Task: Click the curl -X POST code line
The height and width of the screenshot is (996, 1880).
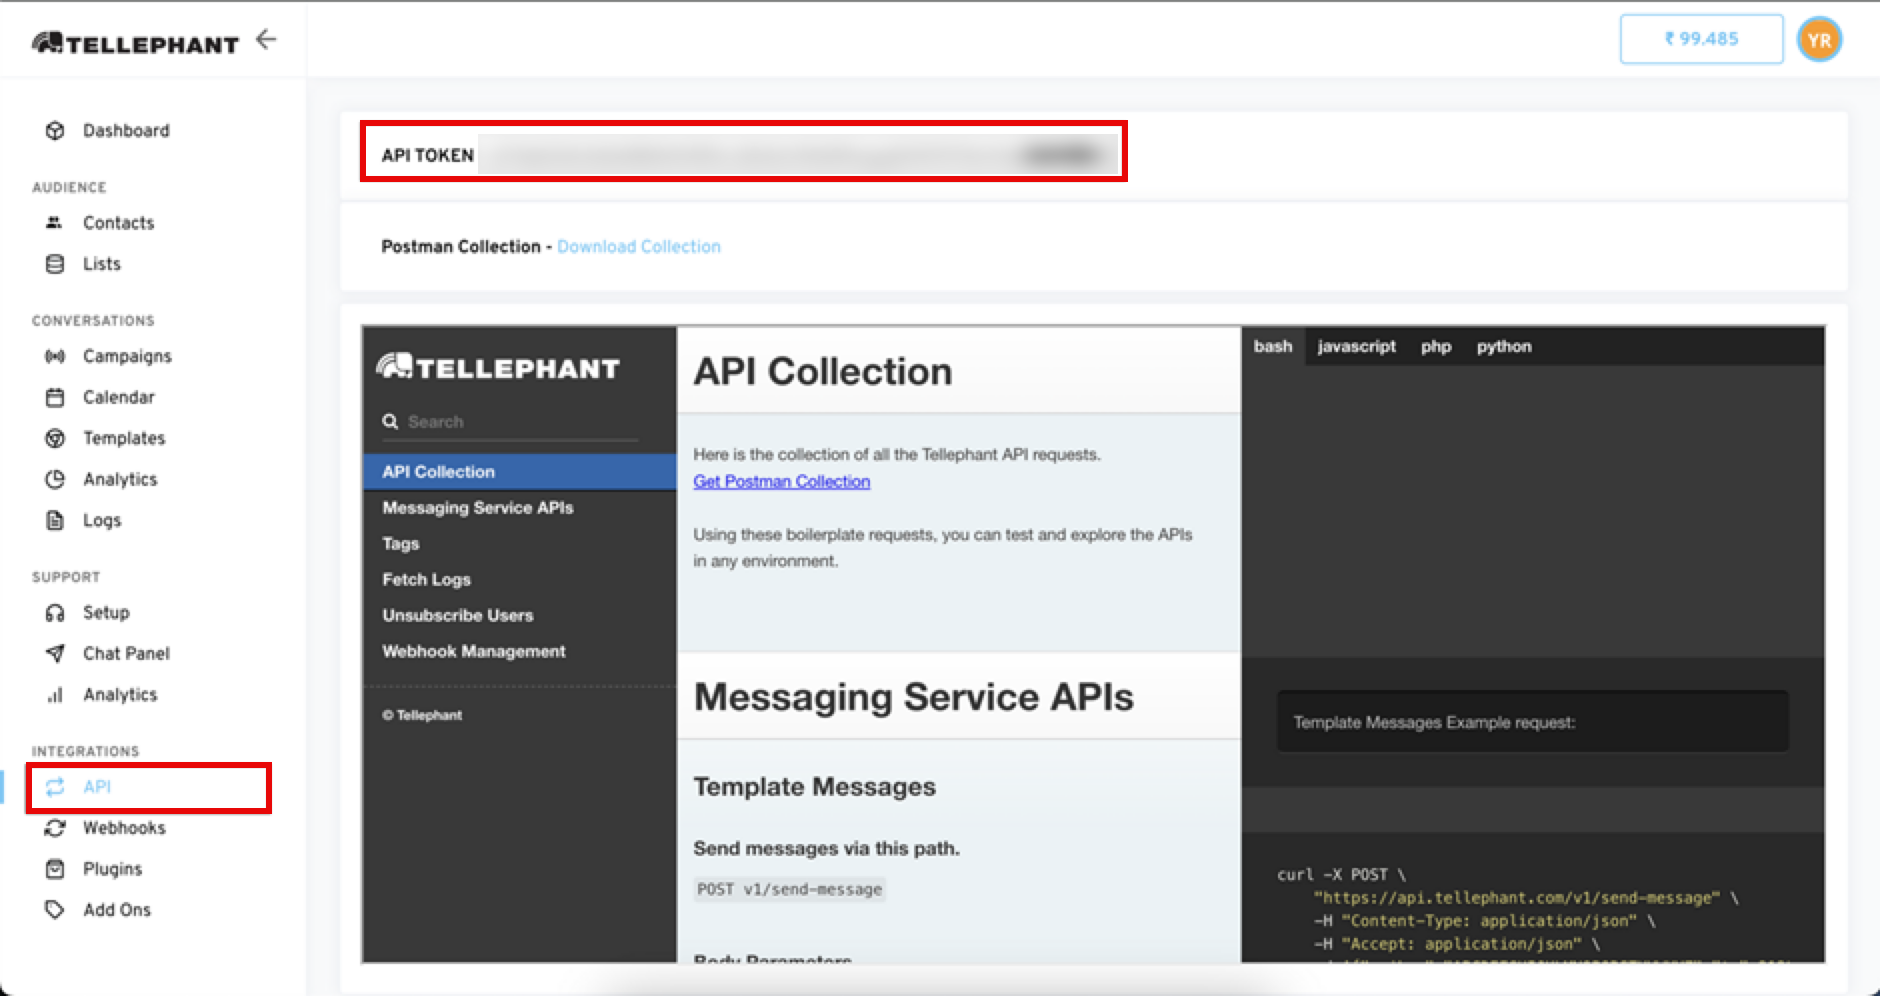Action: tap(1341, 875)
